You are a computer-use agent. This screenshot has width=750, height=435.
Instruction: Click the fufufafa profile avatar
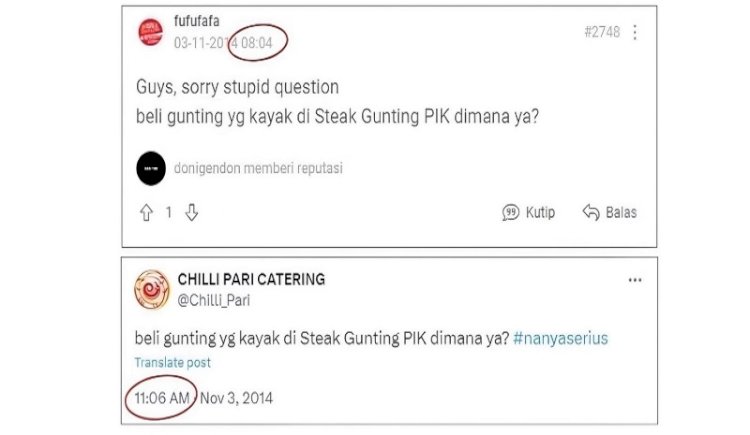(151, 32)
